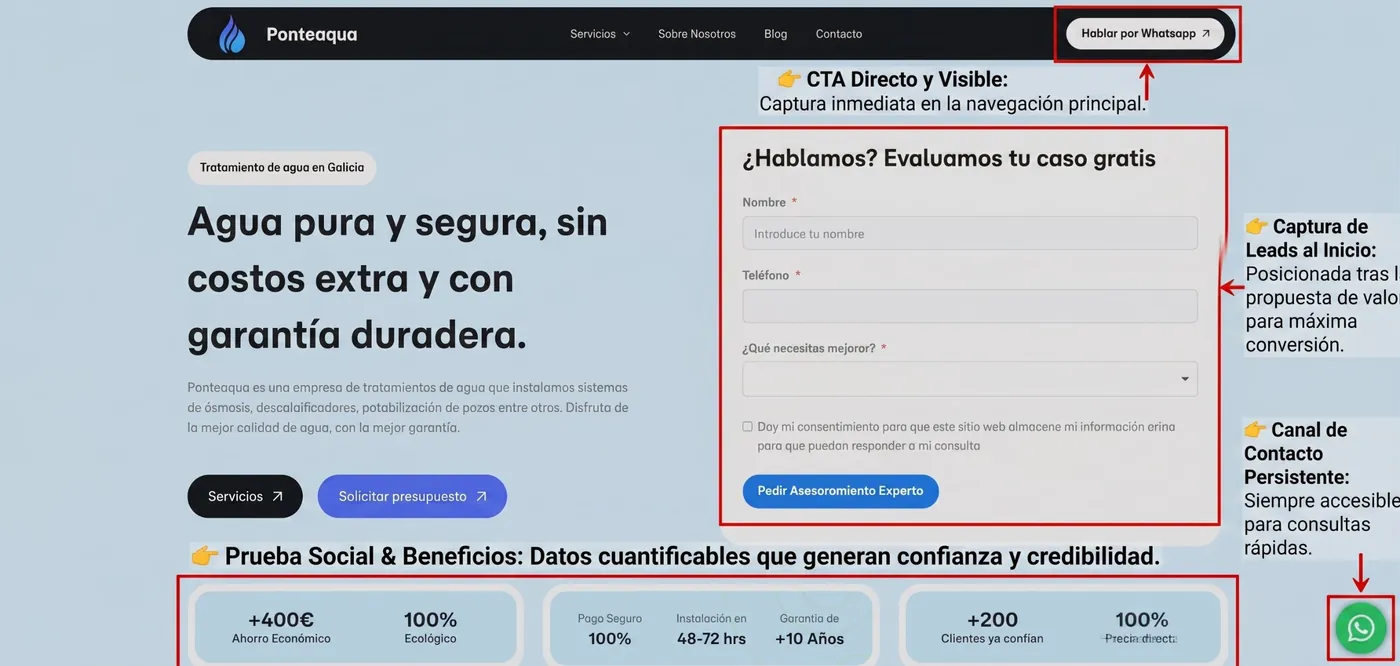Click the Tratamiento de agua en Galicia badge
Image resolution: width=1400 pixels, height=666 pixels.
point(282,168)
